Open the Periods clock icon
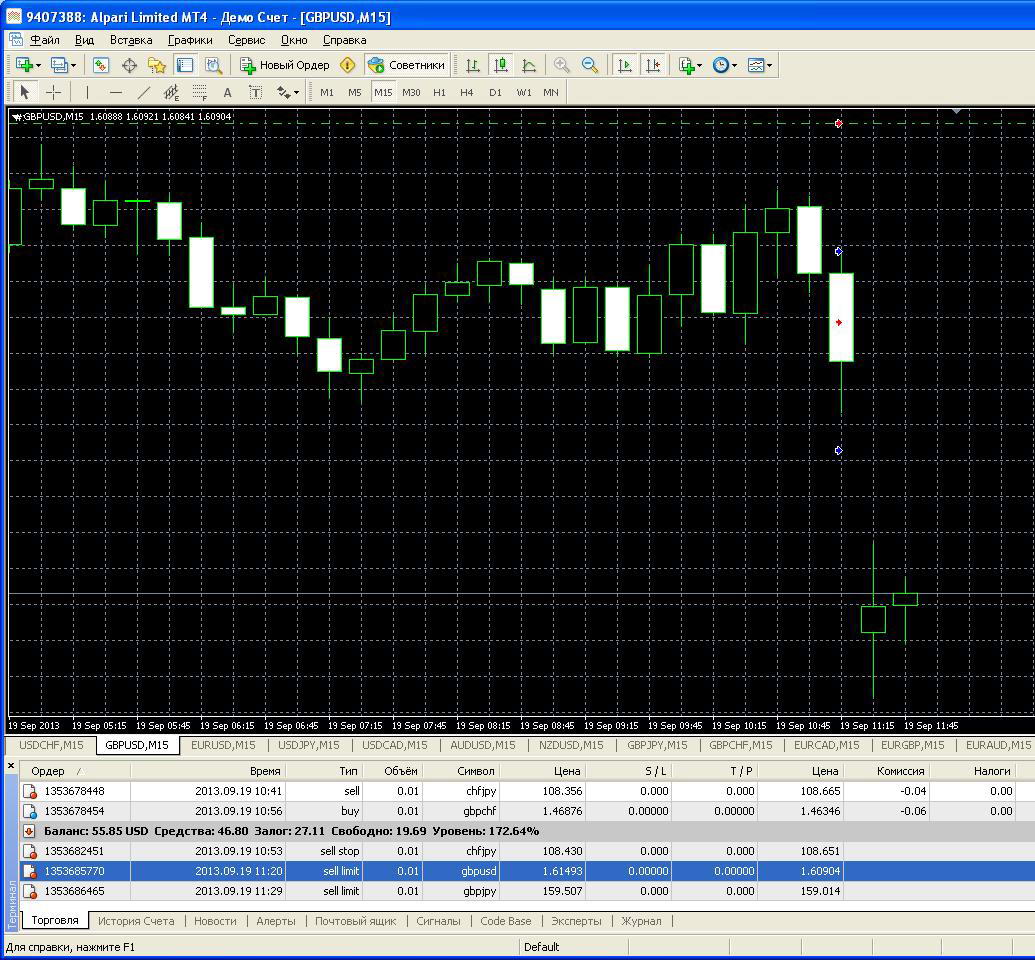Image resolution: width=1035 pixels, height=960 pixels. tap(721, 65)
